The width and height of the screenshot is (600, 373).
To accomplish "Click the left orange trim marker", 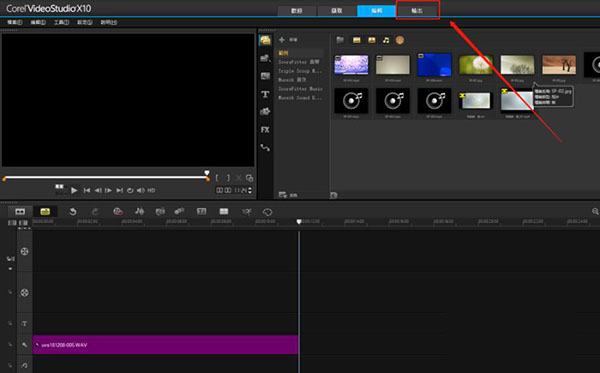I will [x=4, y=179].
